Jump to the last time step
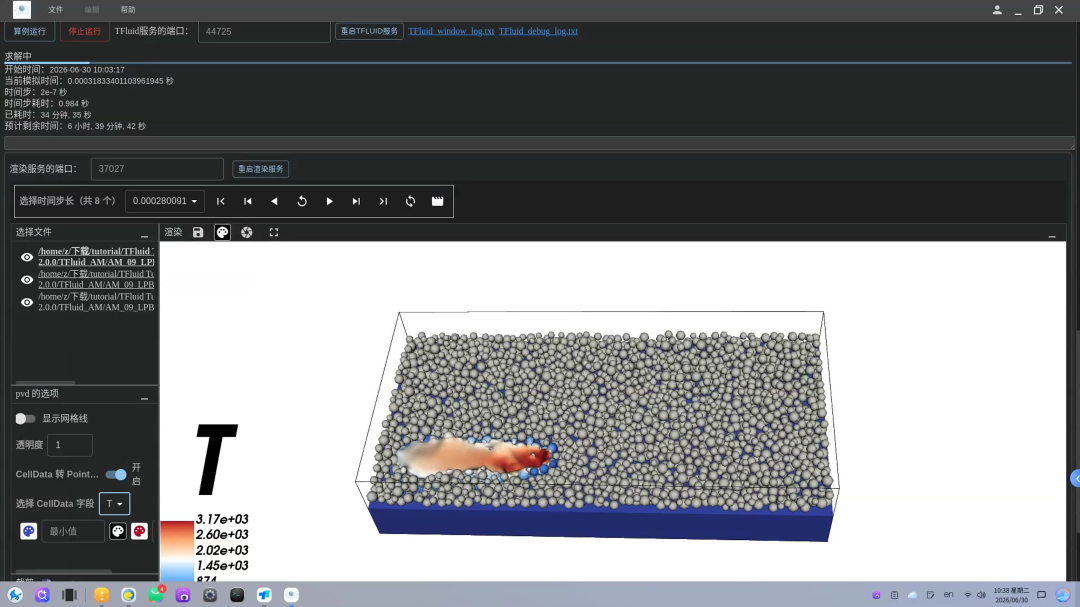The width and height of the screenshot is (1080, 607). click(383, 201)
